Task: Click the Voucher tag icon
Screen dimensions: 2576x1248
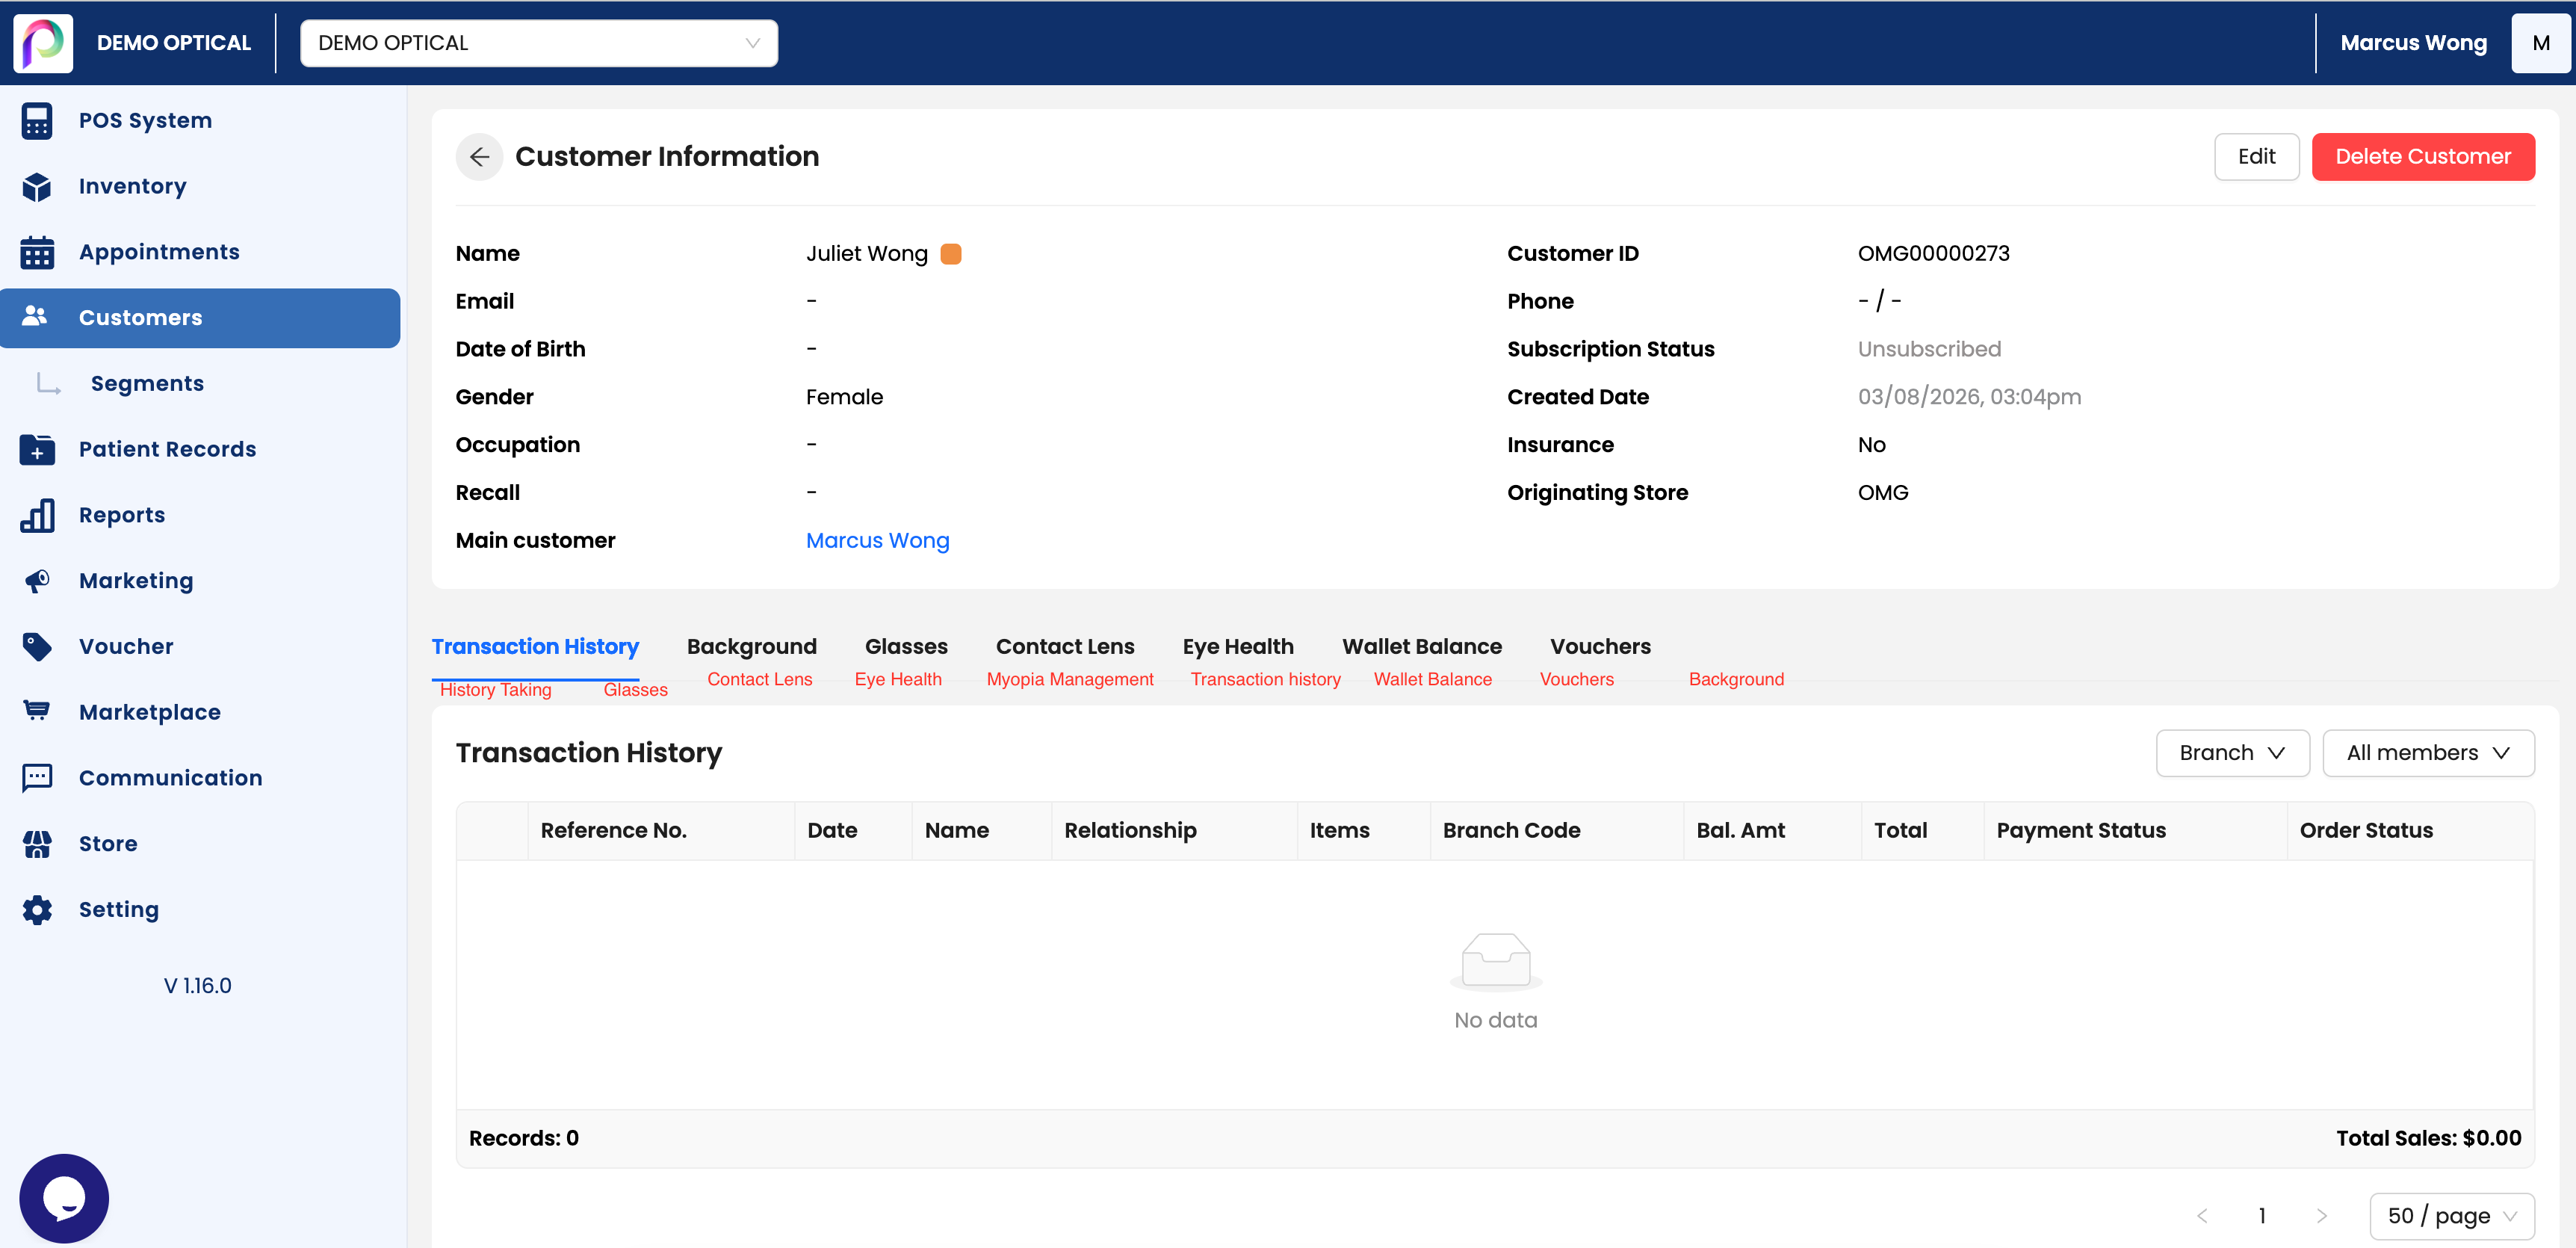Action: point(37,647)
